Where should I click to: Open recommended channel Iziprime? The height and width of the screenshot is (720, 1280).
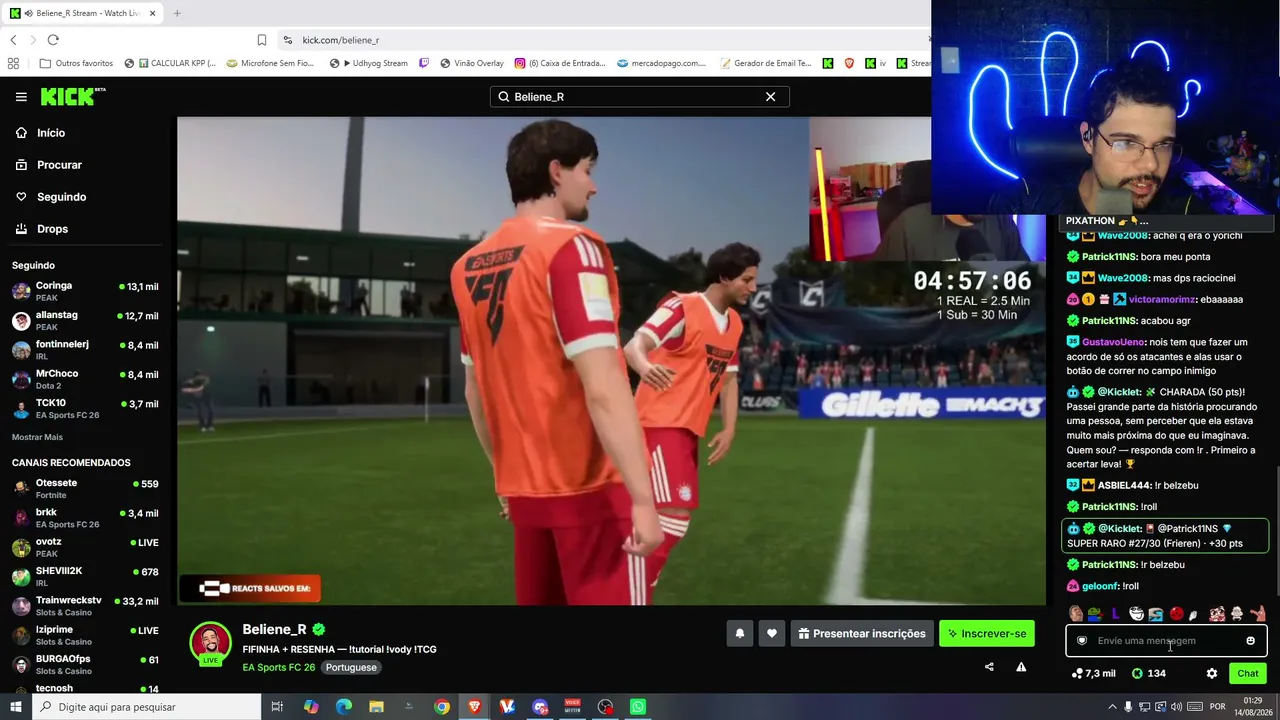click(x=85, y=635)
